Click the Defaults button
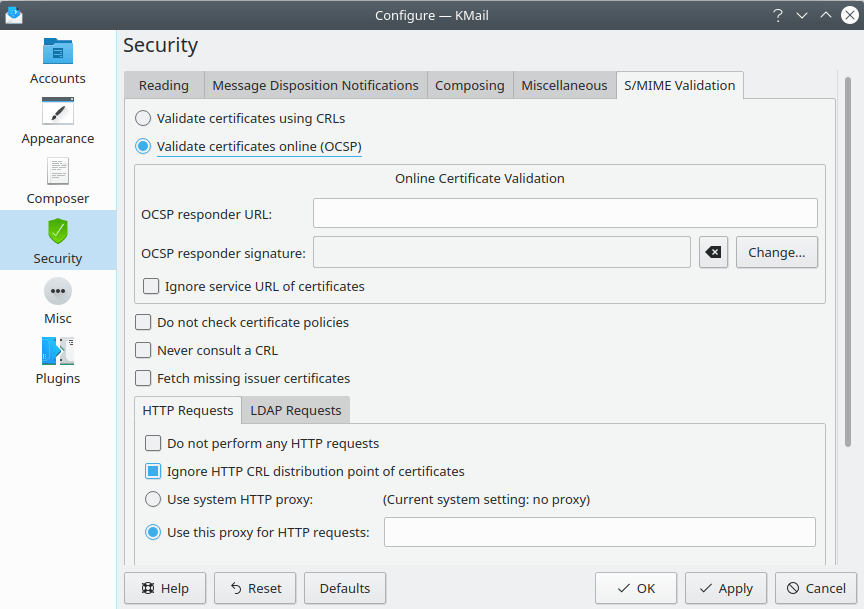Image resolution: width=864 pixels, height=609 pixels. [x=344, y=588]
